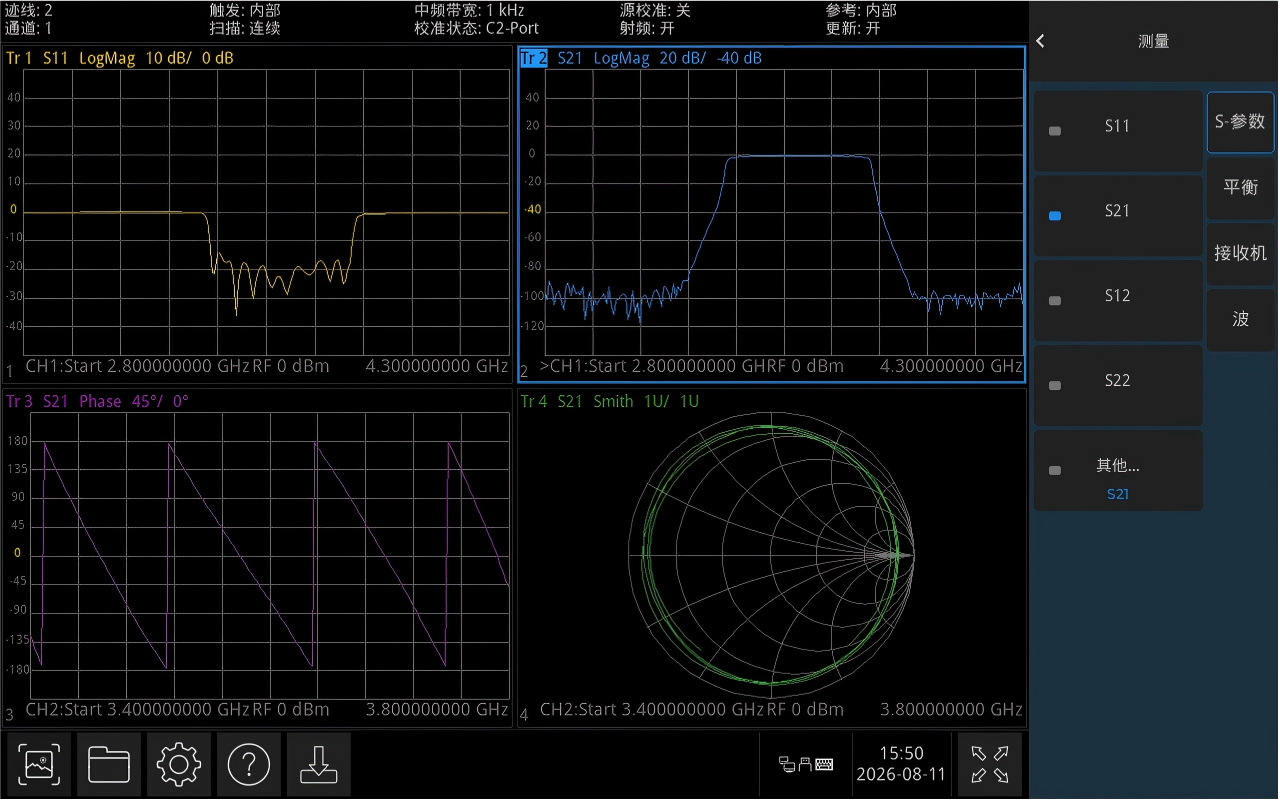The height and width of the screenshot is (800, 1280).
Task: Click the Smith chart plot of Tr 4
Action: pyautogui.click(x=770, y=555)
